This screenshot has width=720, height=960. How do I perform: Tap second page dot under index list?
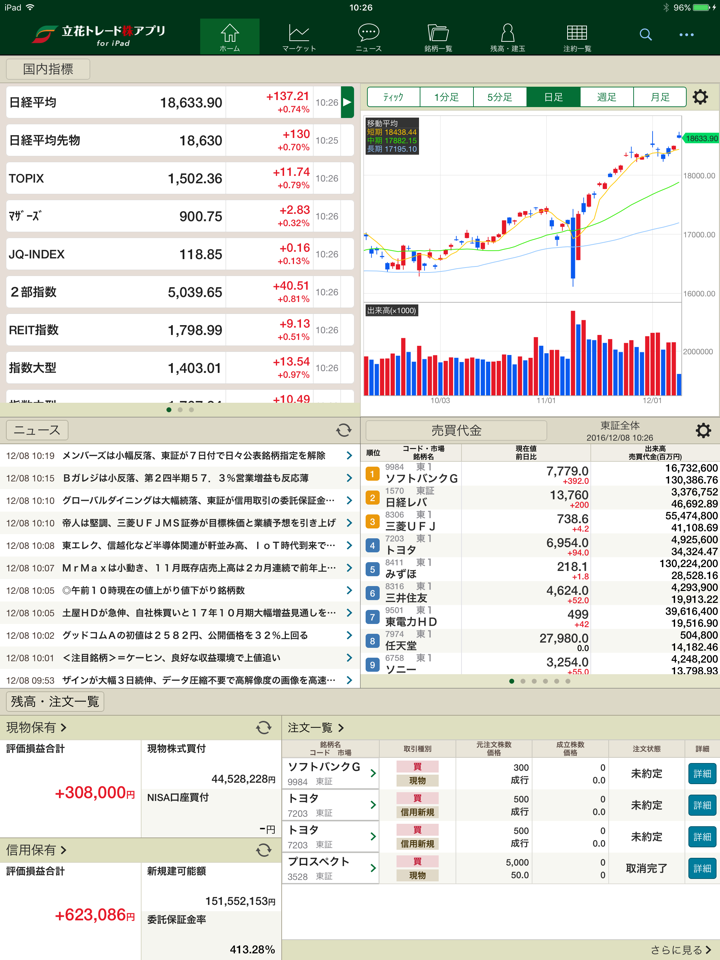coord(180,410)
